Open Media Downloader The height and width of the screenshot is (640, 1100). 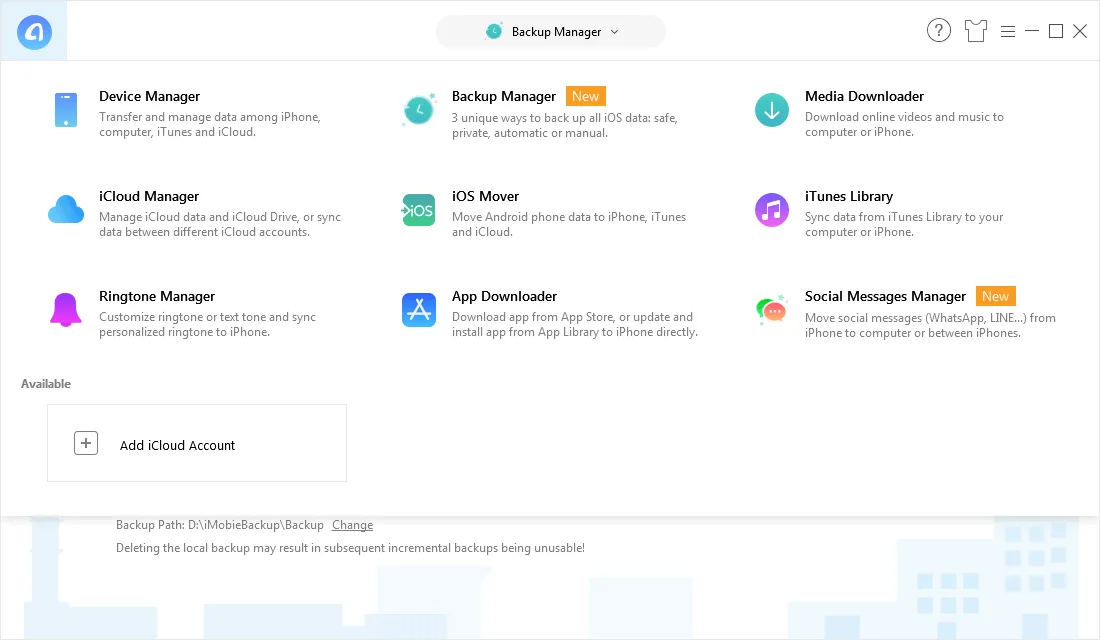[864, 96]
